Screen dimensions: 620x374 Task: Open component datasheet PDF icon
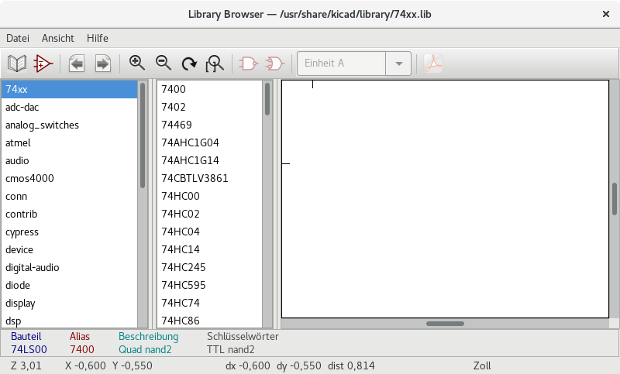tap(433, 63)
